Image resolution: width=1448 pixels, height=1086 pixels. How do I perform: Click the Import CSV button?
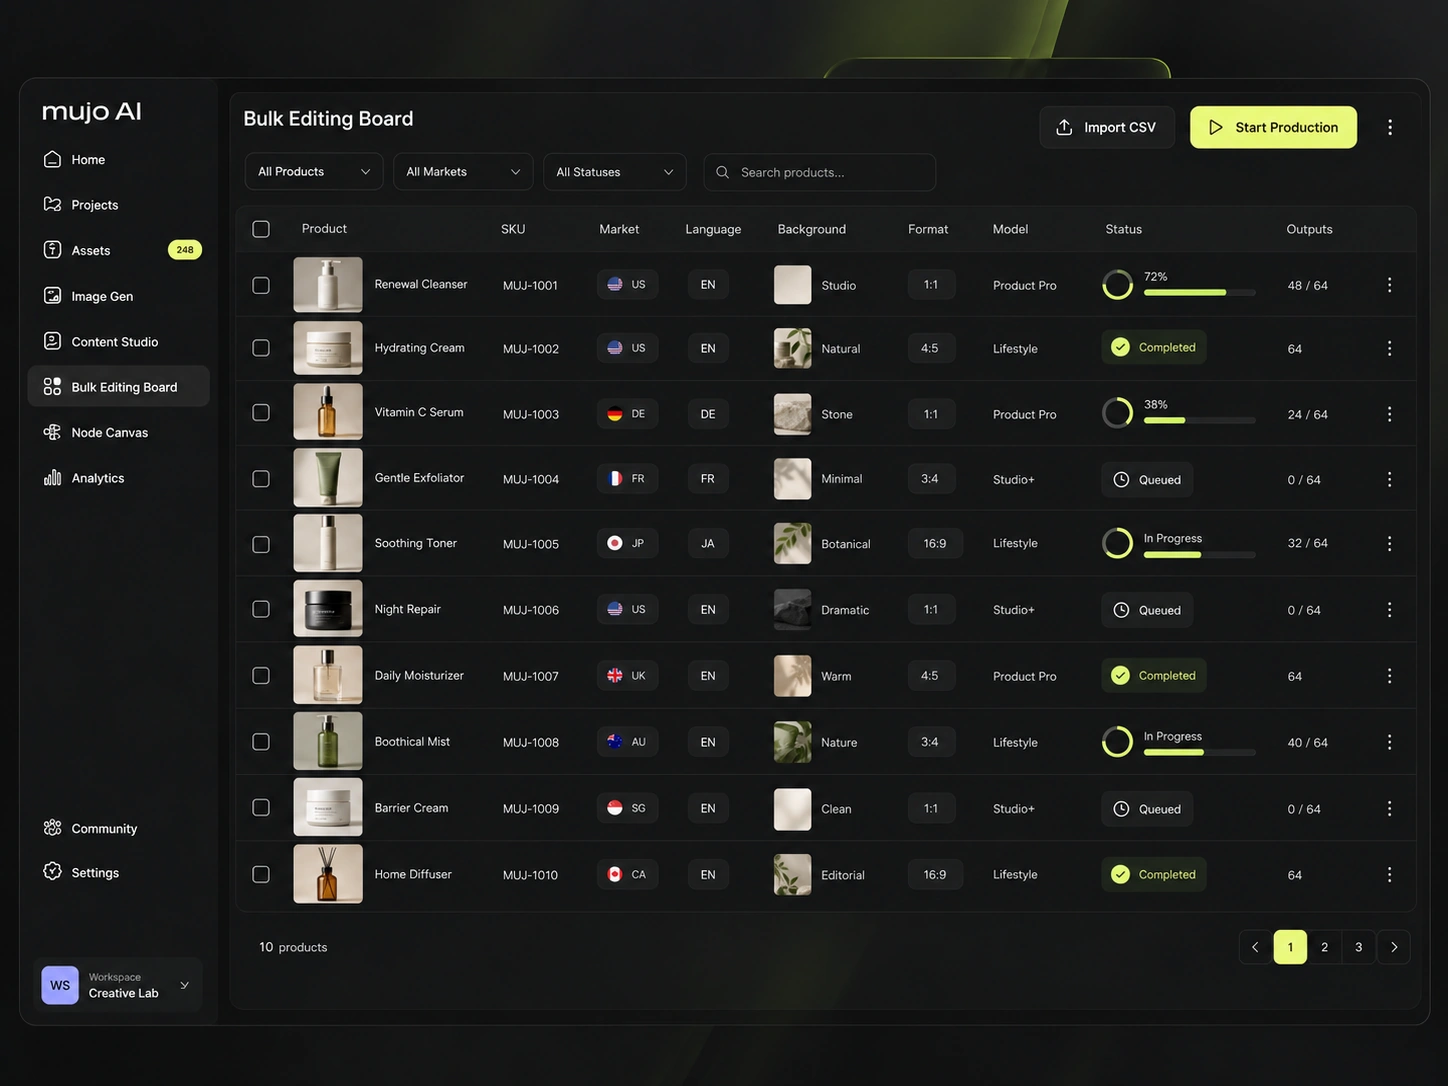click(1107, 127)
